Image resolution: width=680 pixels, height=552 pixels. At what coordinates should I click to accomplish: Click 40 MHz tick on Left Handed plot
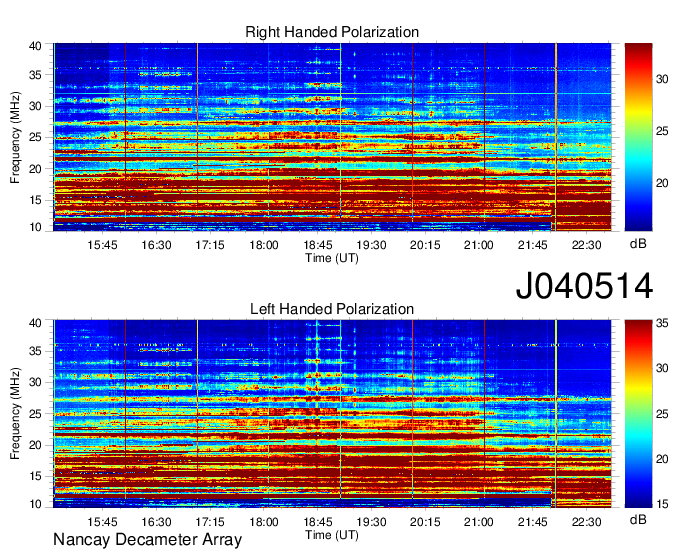(35, 323)
